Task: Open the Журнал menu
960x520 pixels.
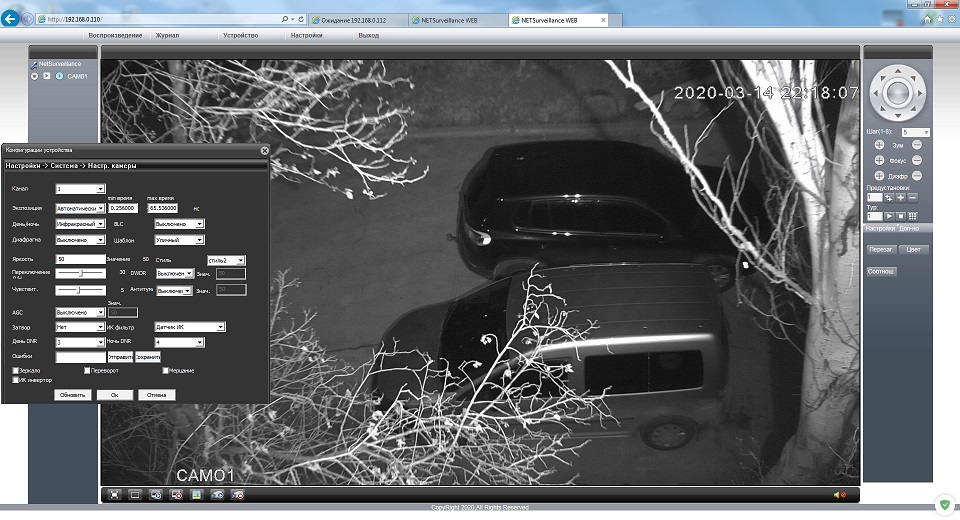Action: coord(168,35)
